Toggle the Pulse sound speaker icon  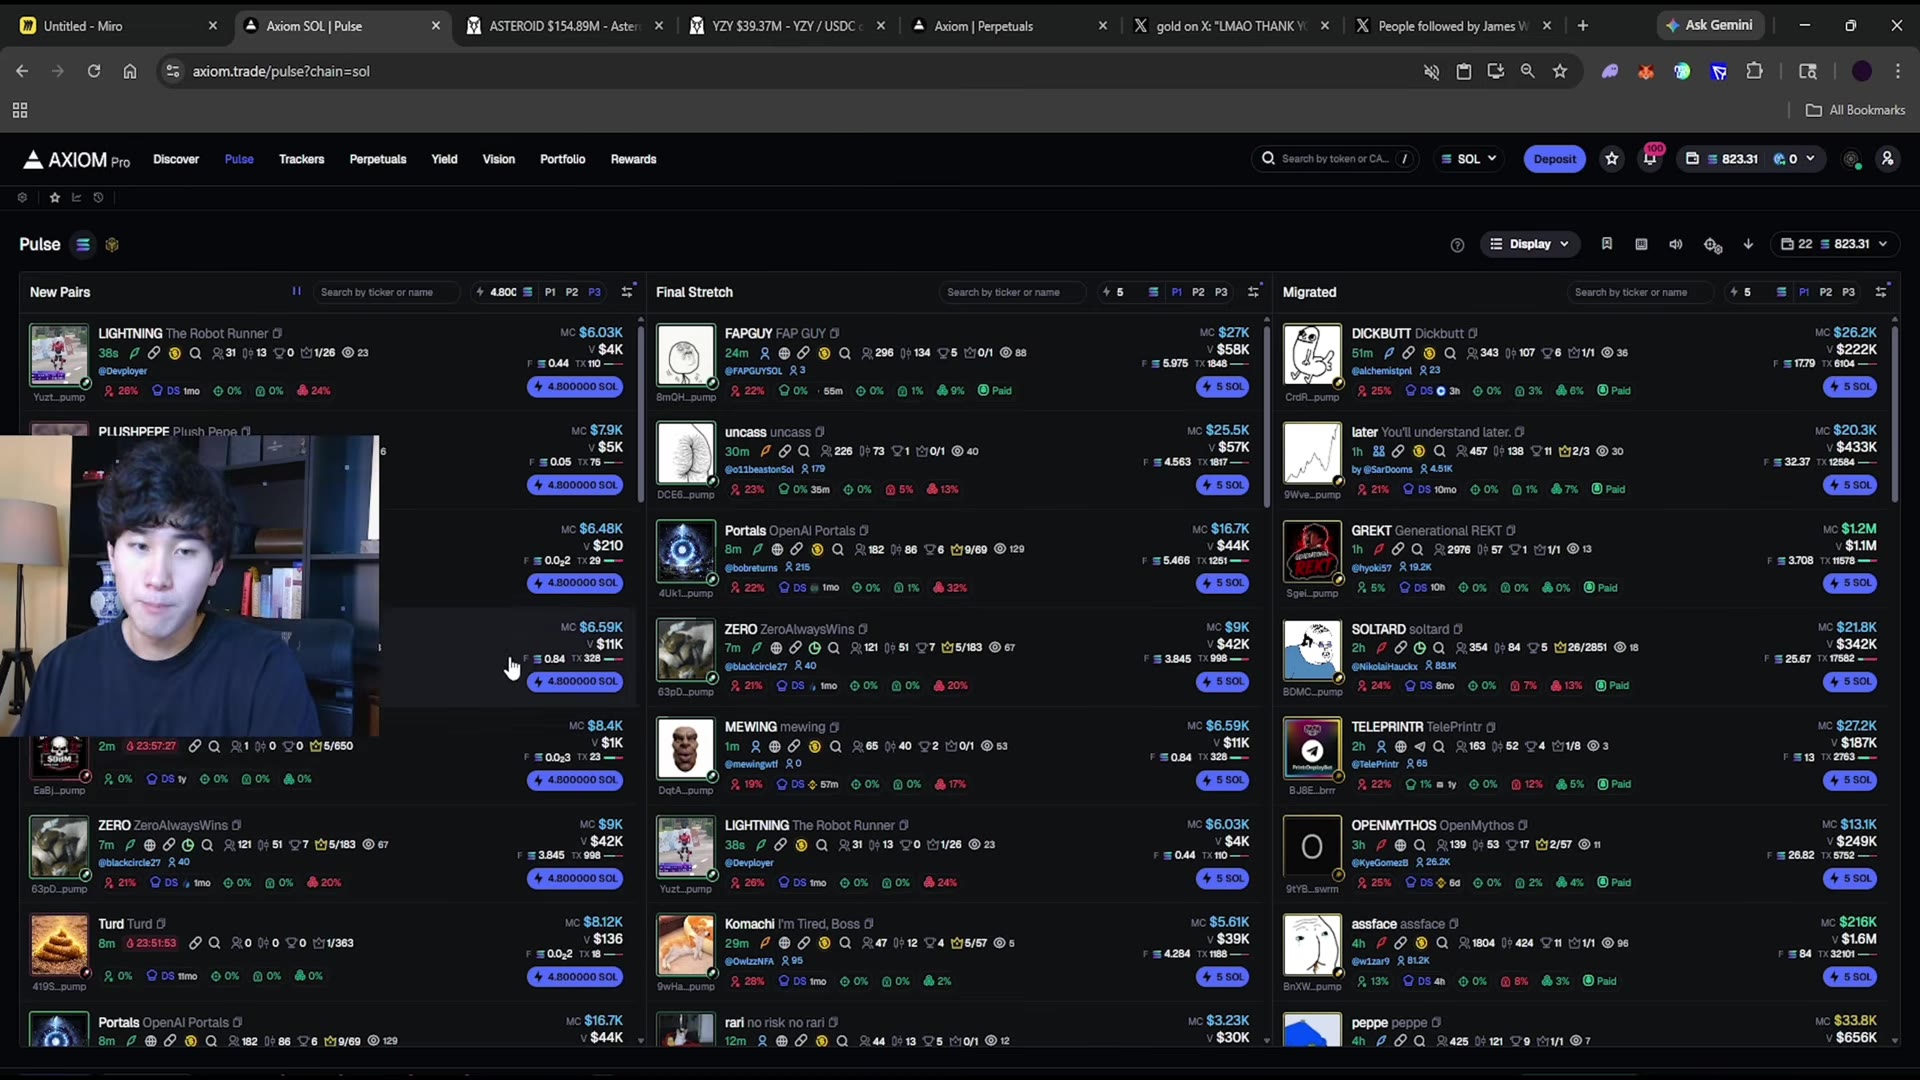click(x=1676, y=244)
